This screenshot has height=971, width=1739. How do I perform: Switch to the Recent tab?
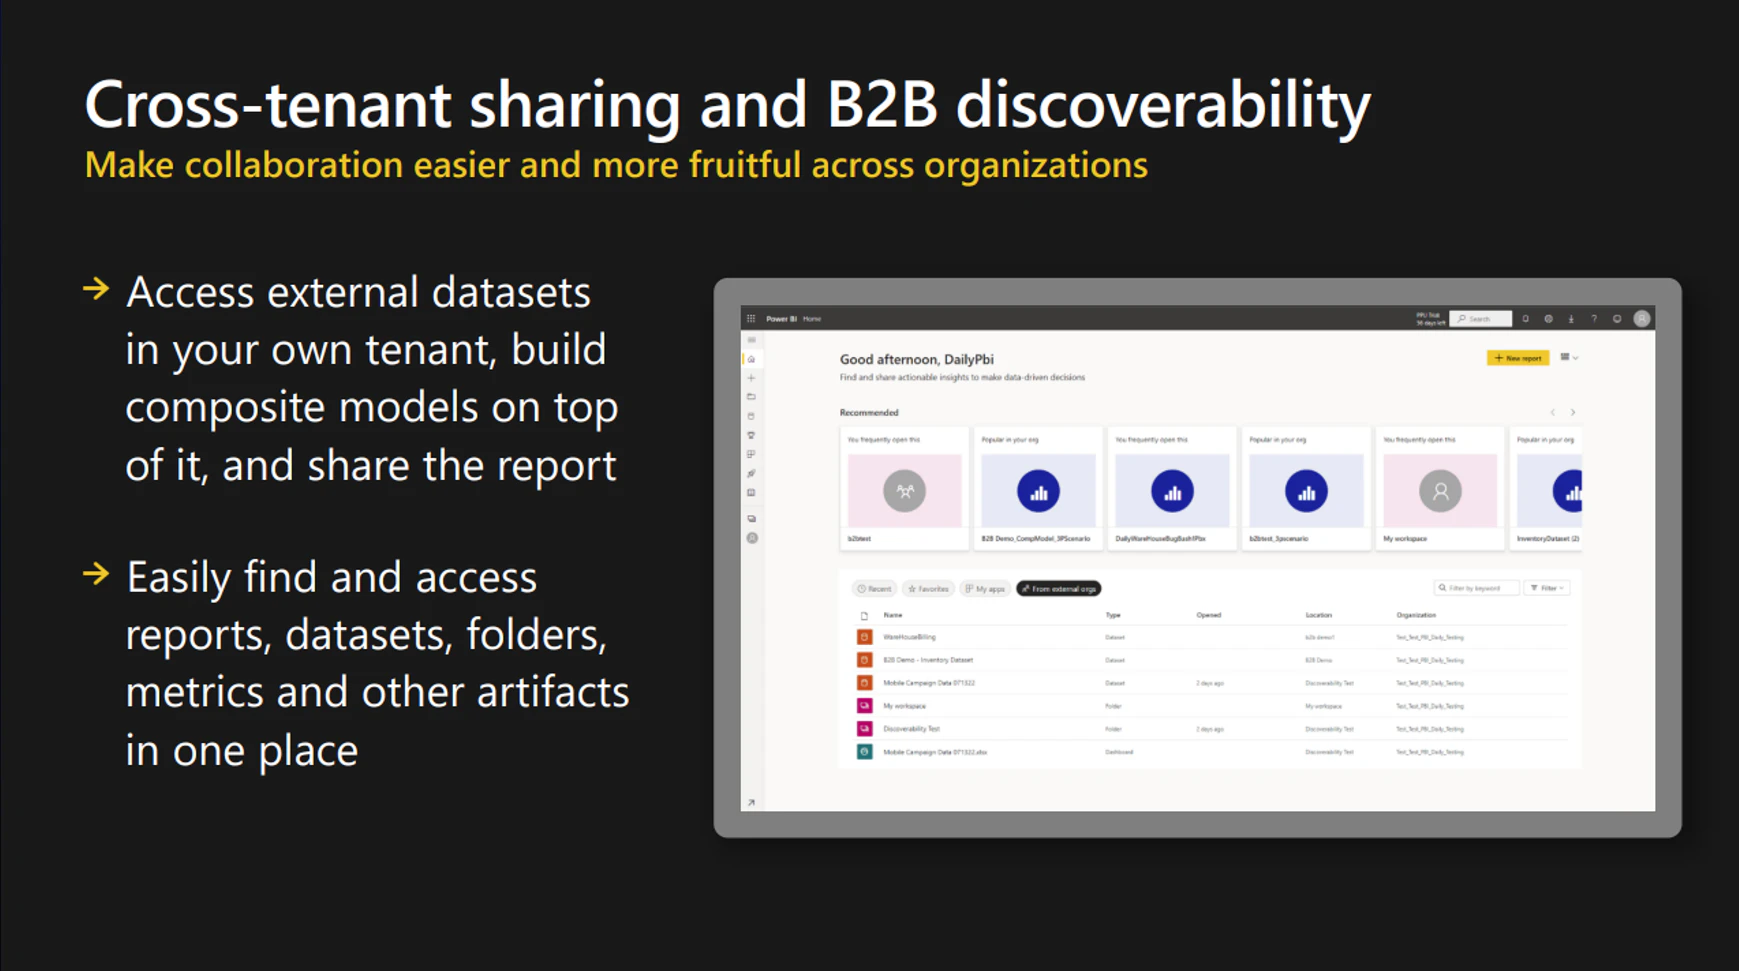tap(873, 589)
